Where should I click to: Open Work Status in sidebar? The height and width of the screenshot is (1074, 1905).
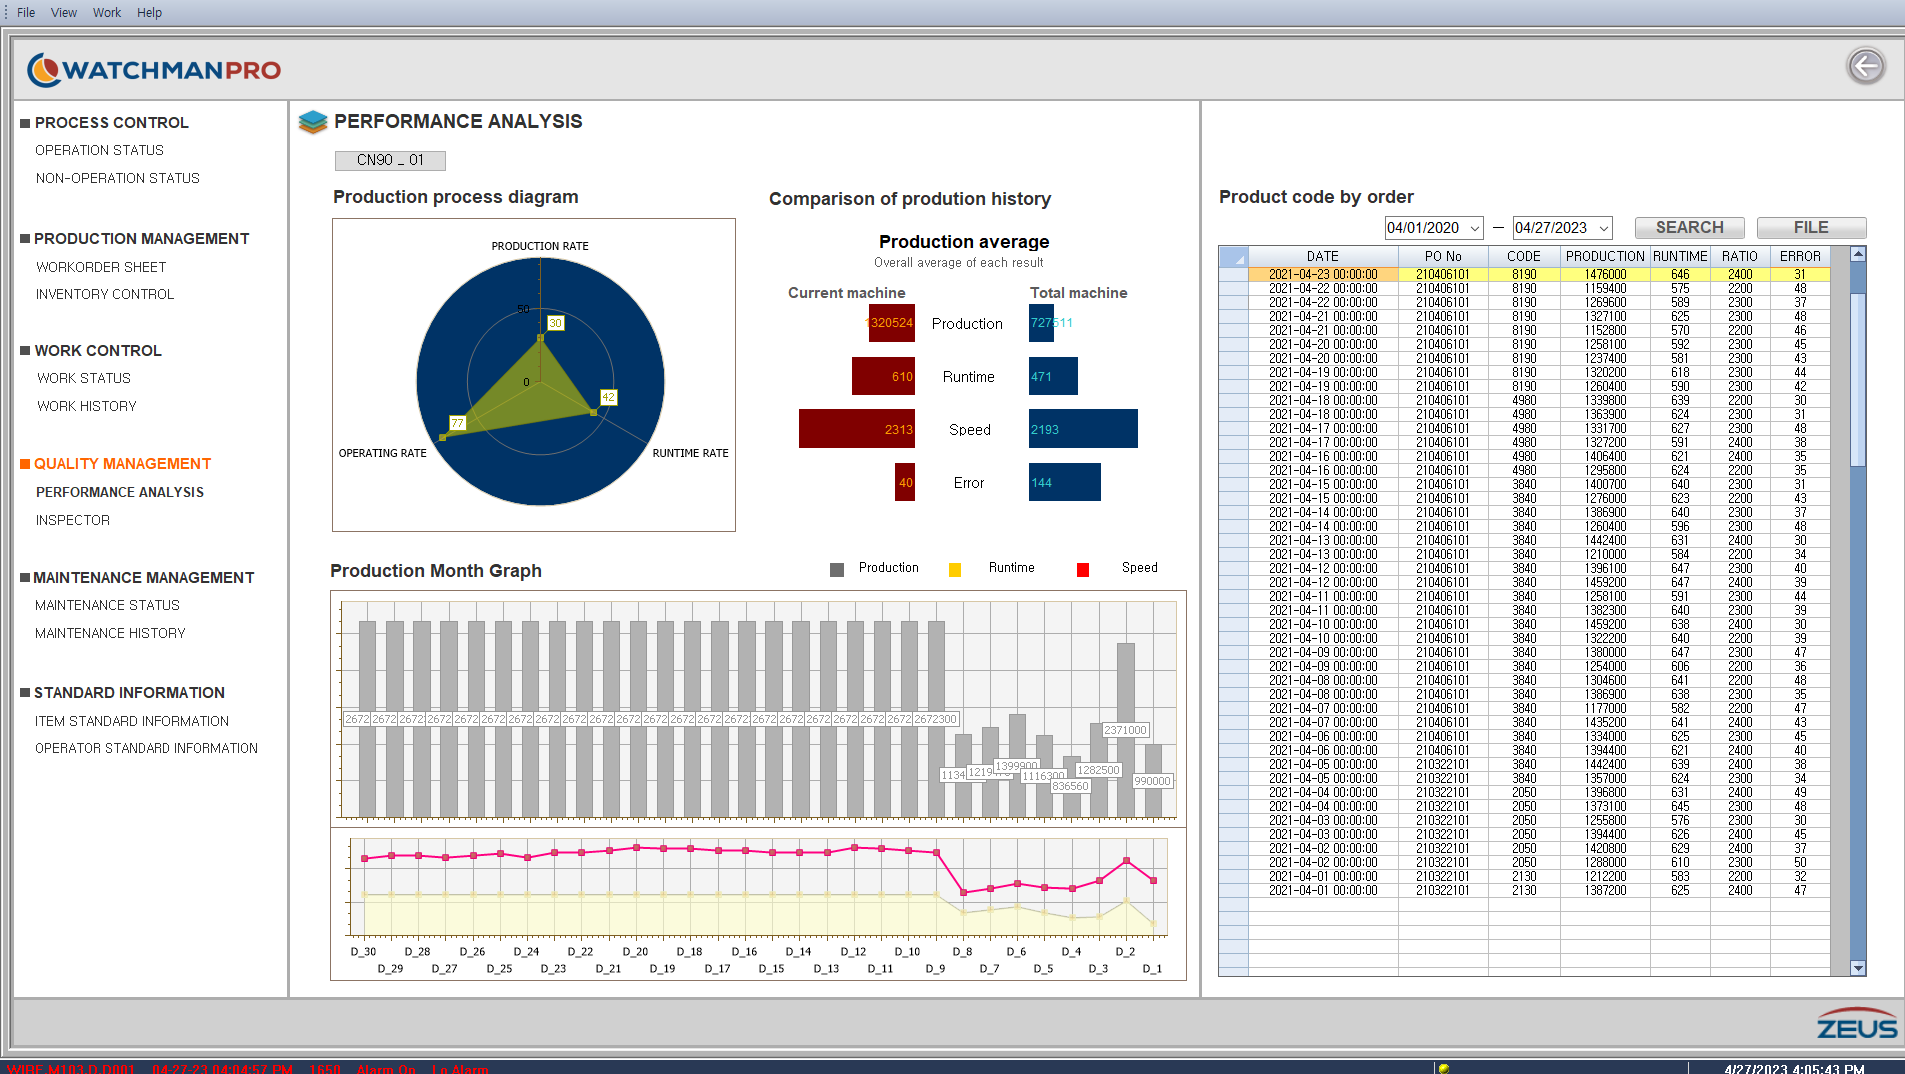click(84, 378)
